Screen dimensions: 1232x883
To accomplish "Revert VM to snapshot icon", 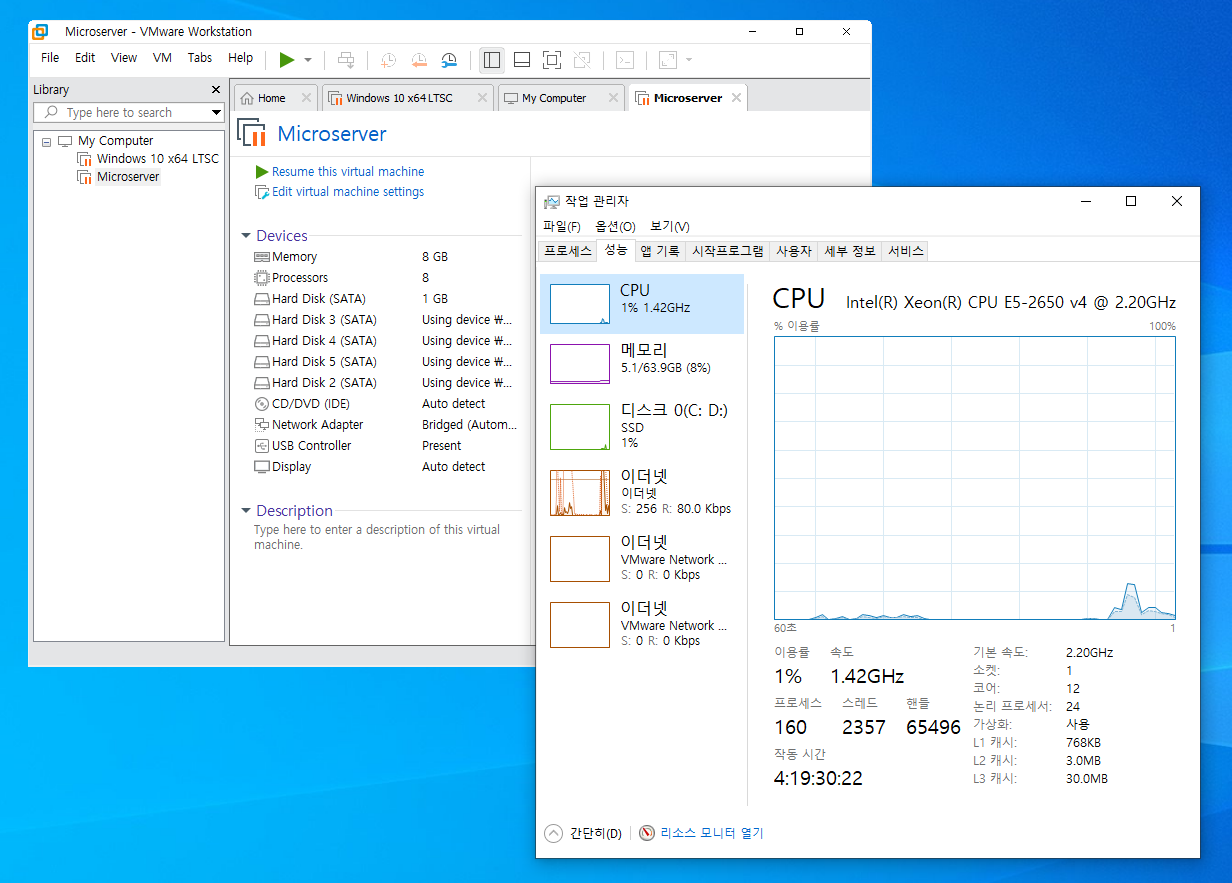I will pyautogui.click(x=419, y=60).
